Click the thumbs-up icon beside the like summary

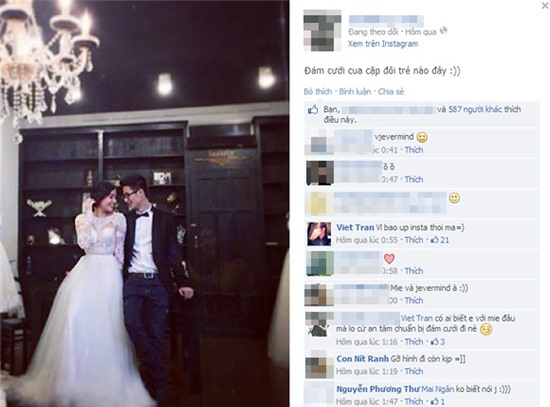click(x=313, y=110)
